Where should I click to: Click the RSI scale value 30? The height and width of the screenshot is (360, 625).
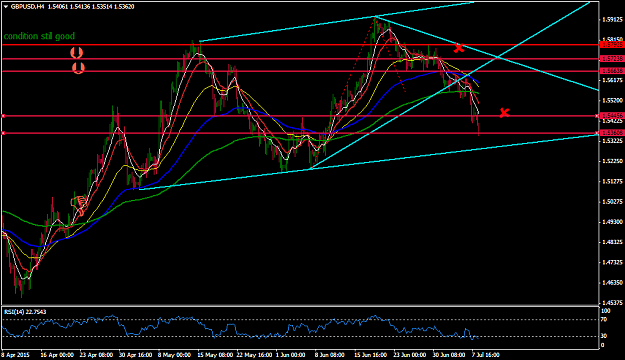pyautogui.click(x=604, y=336)
